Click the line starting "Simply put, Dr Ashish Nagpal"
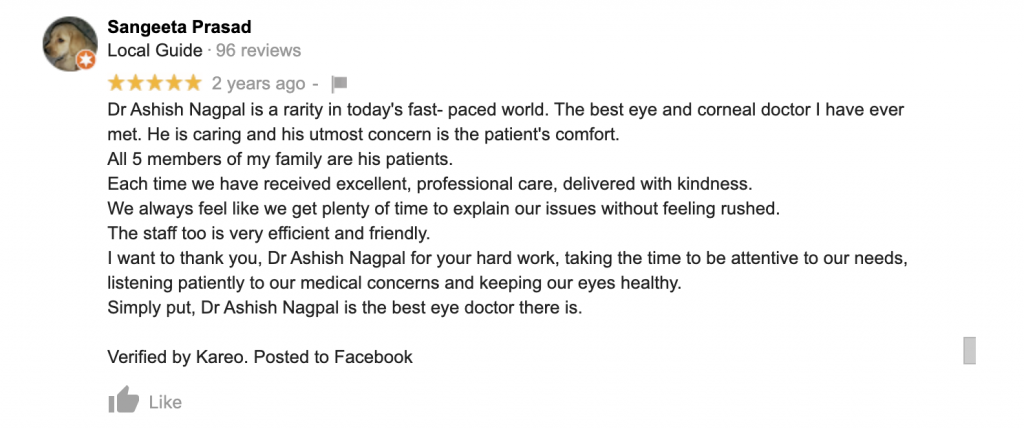 (344, 308)
